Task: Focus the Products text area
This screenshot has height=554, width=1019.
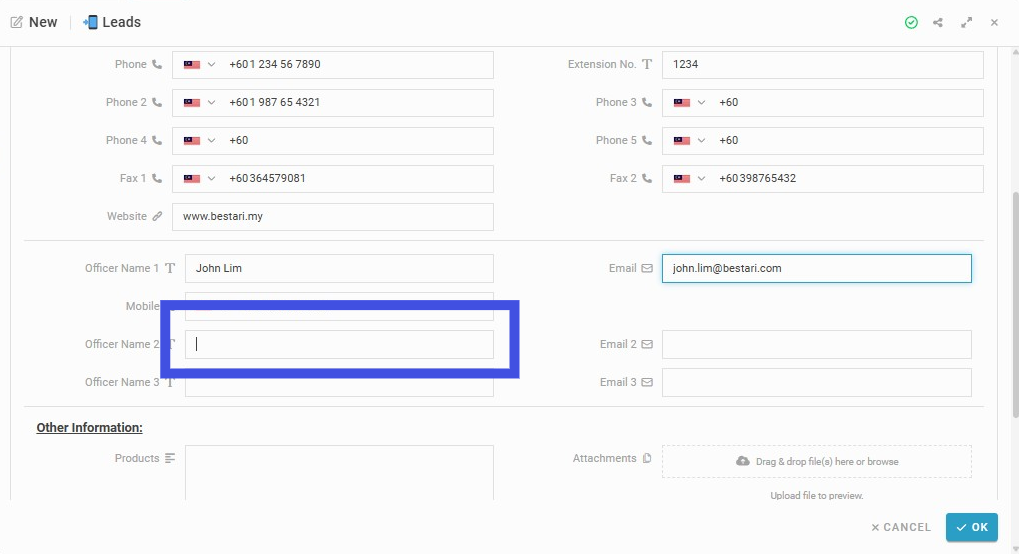Action: pos(339,473)
